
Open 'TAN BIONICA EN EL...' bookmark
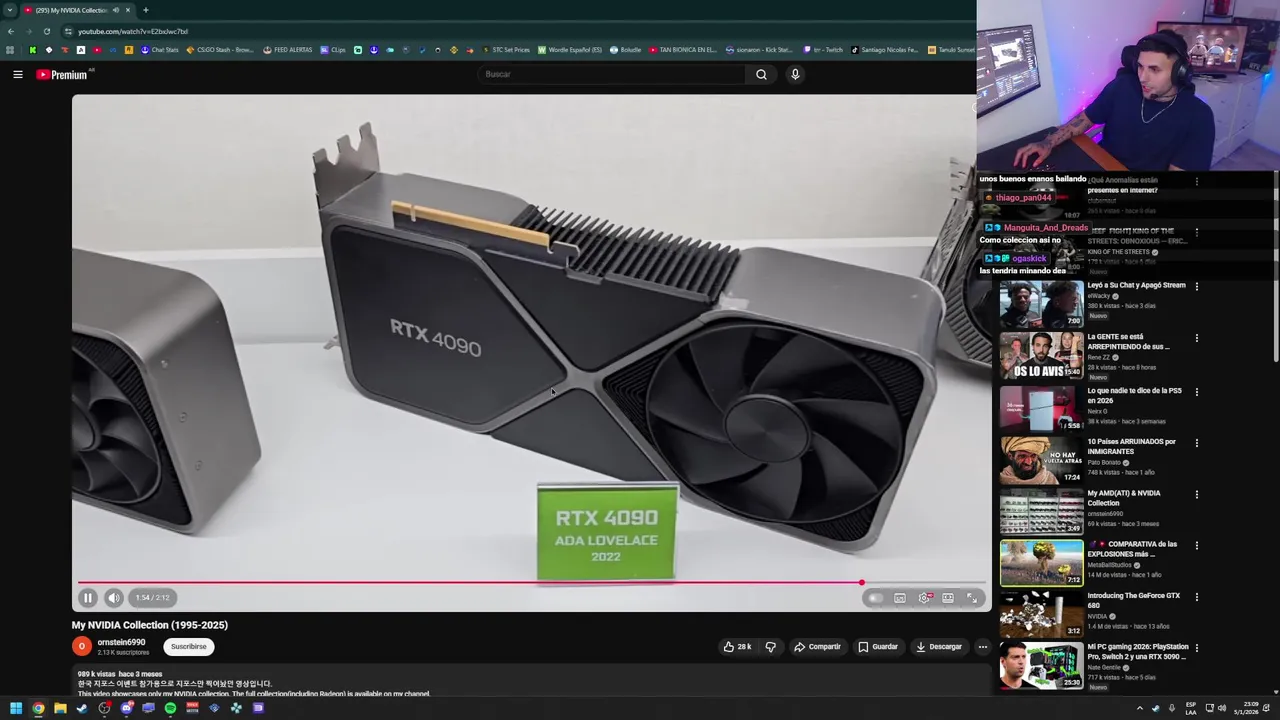point(683,50)
